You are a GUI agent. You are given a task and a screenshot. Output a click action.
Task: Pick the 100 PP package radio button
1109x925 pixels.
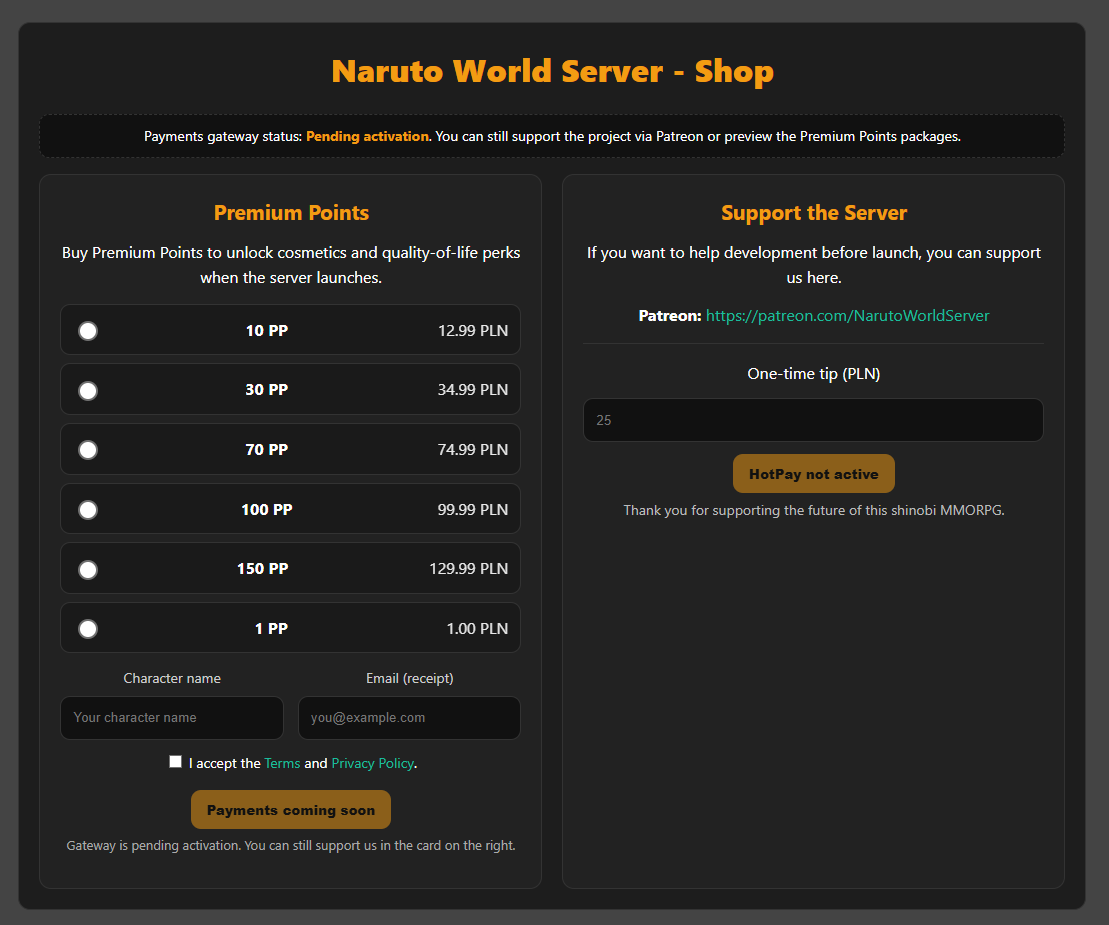tap(88, 509)
